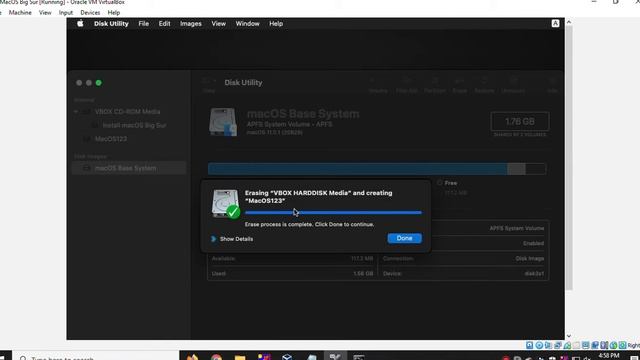
Task: Click VirtualBox scrollbar up arrow
Action: pos(569,22)
